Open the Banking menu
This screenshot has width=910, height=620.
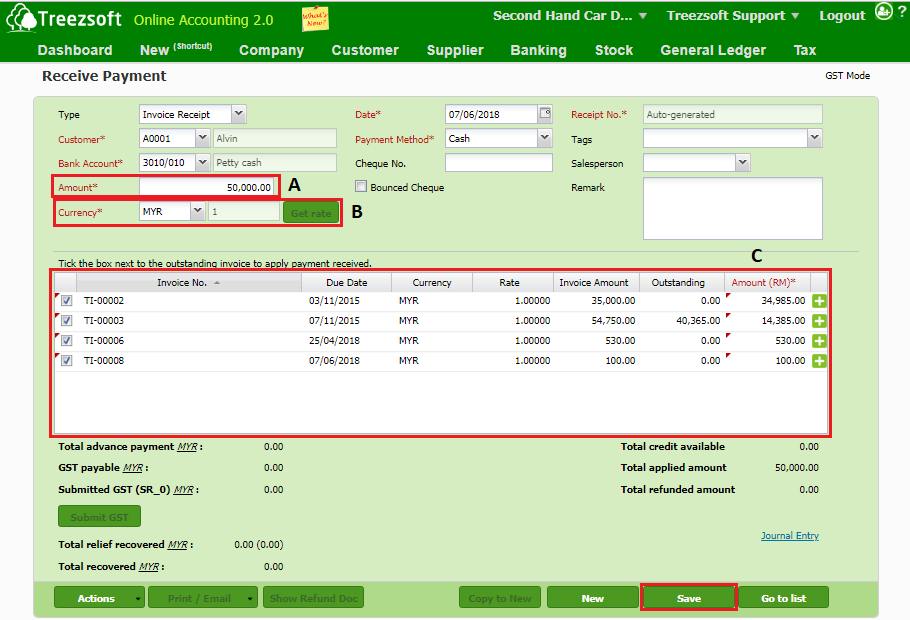[x=539, y=51]
